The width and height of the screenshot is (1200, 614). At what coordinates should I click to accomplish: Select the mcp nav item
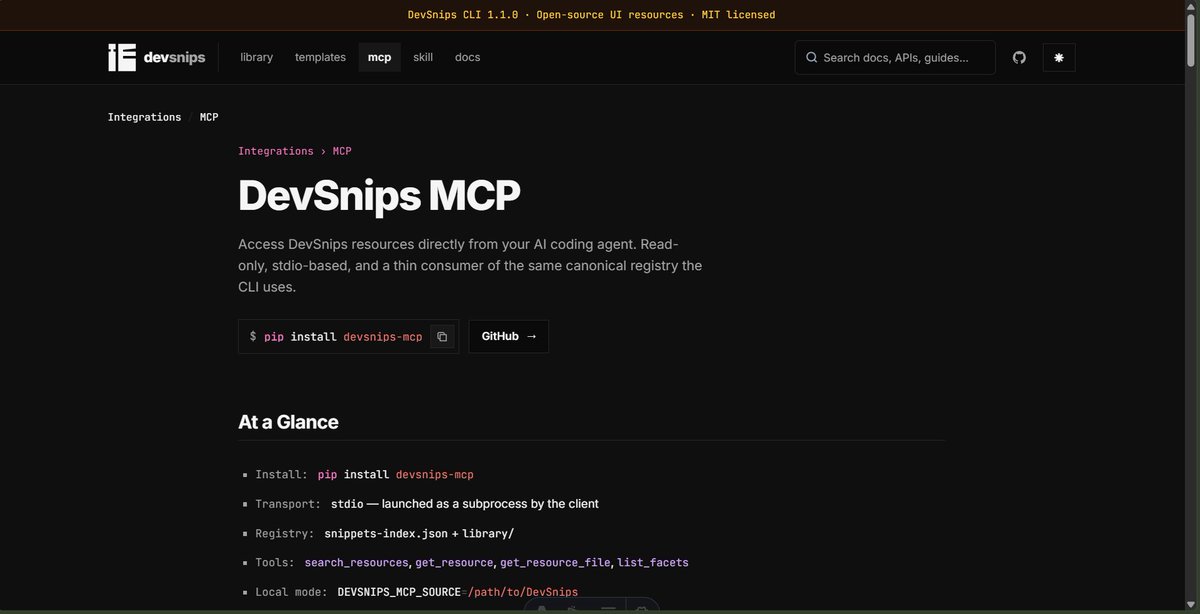[380, 57]
